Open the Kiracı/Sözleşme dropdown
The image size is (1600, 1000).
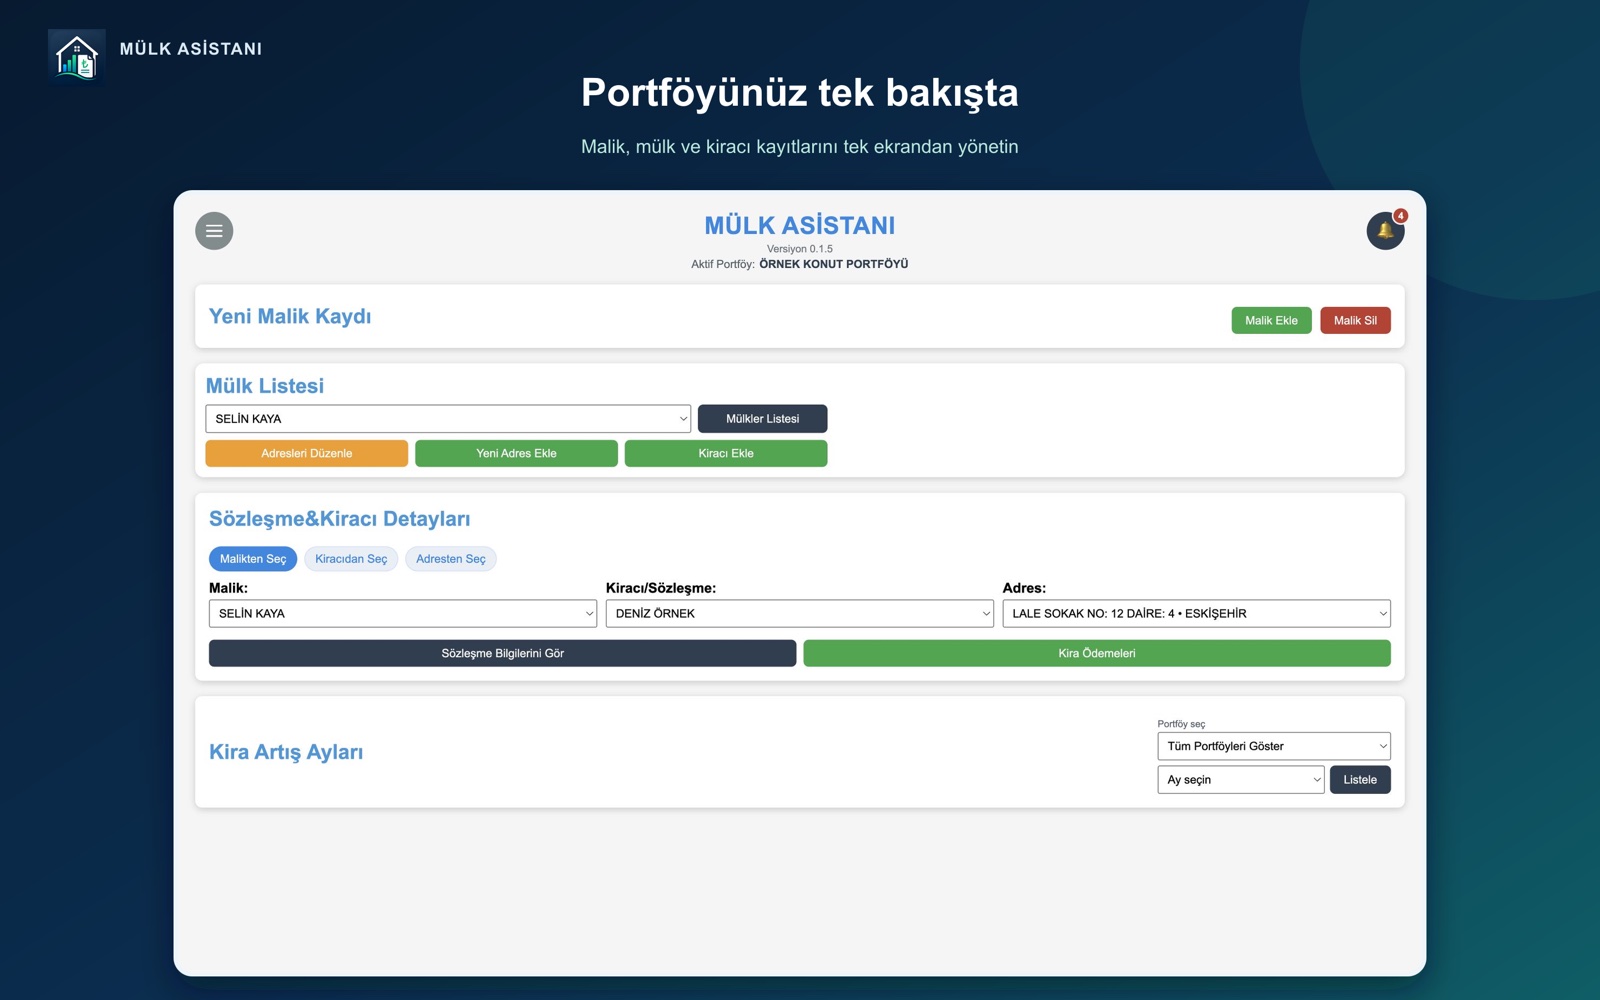[800, 613]
